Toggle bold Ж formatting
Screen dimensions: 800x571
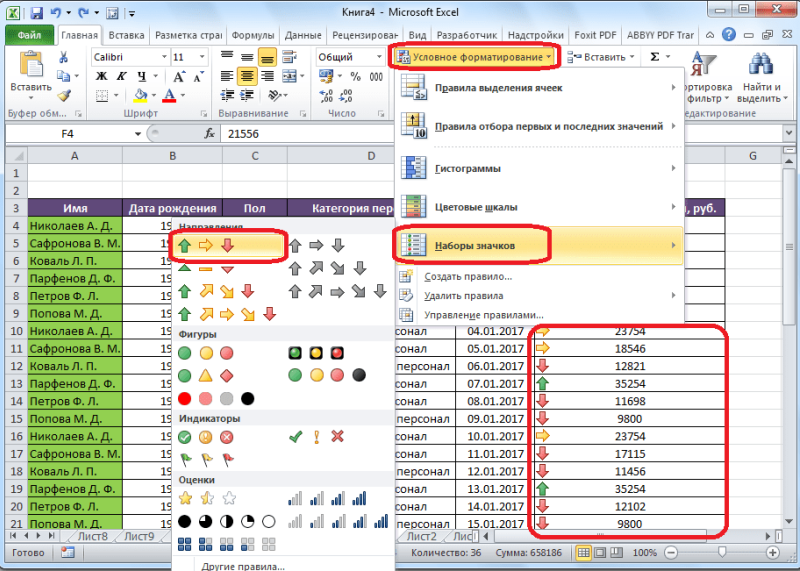(102, 77)
